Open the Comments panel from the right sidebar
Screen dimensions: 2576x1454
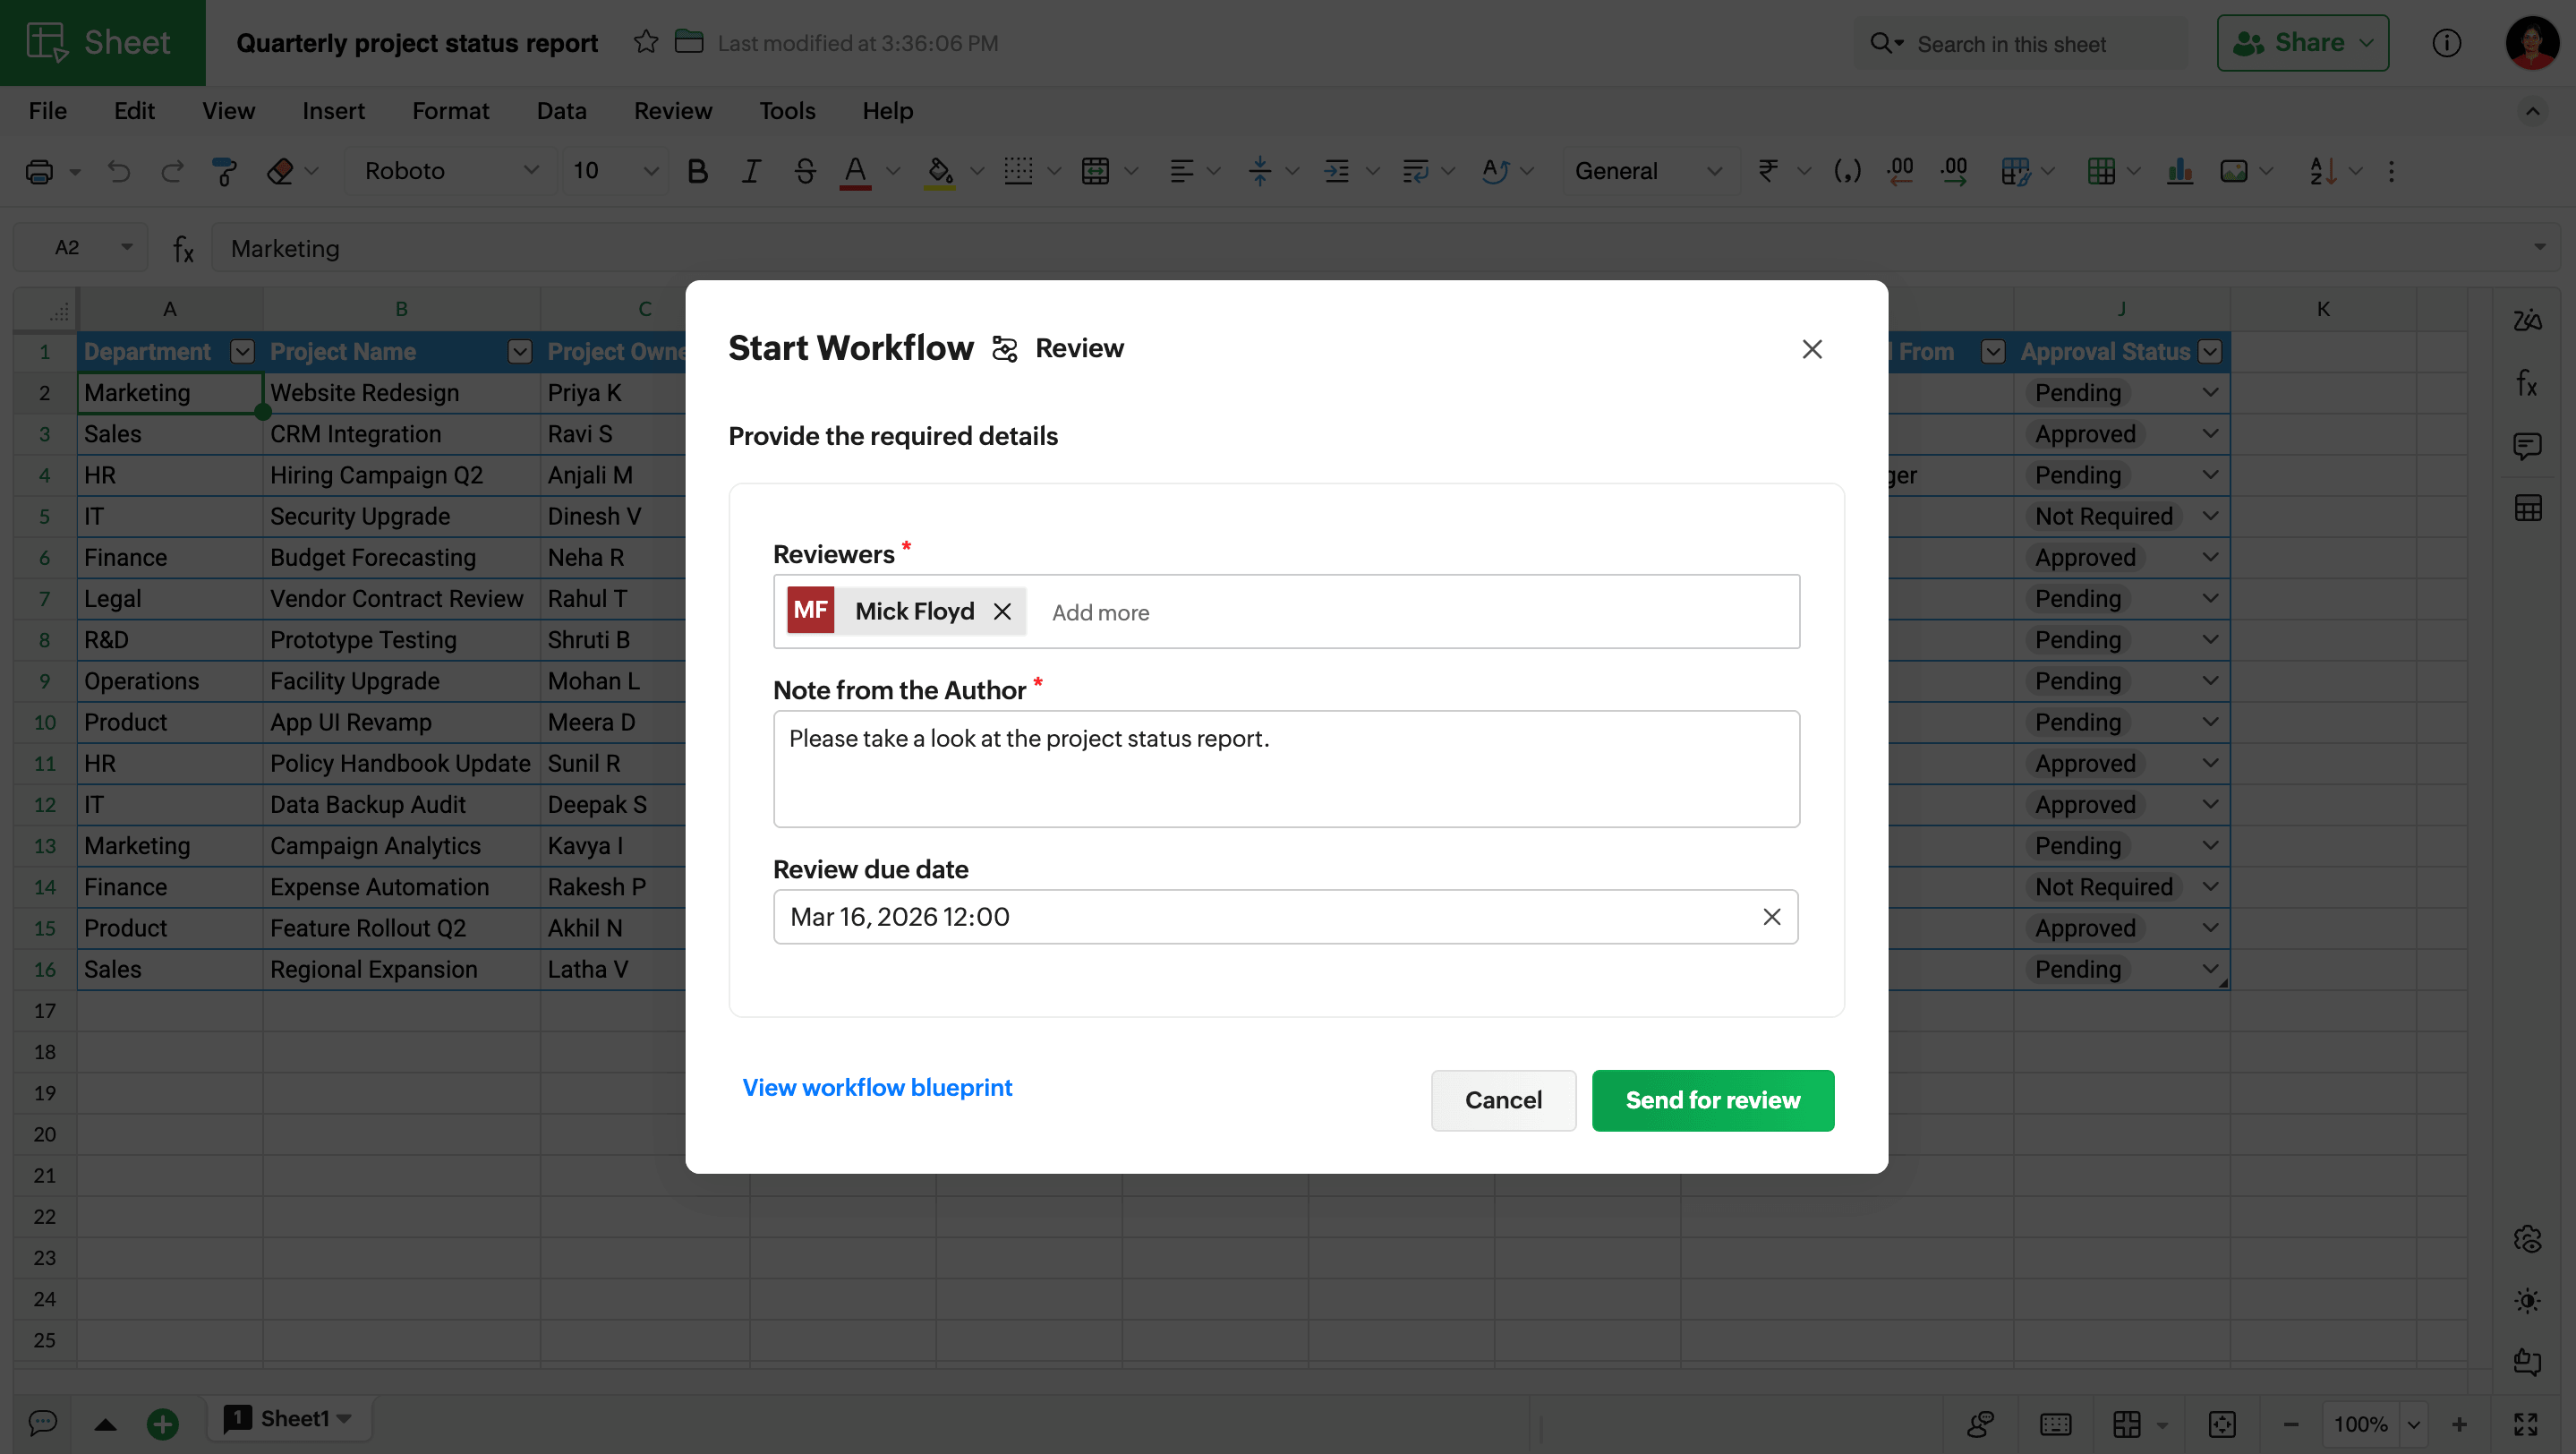2528,446
